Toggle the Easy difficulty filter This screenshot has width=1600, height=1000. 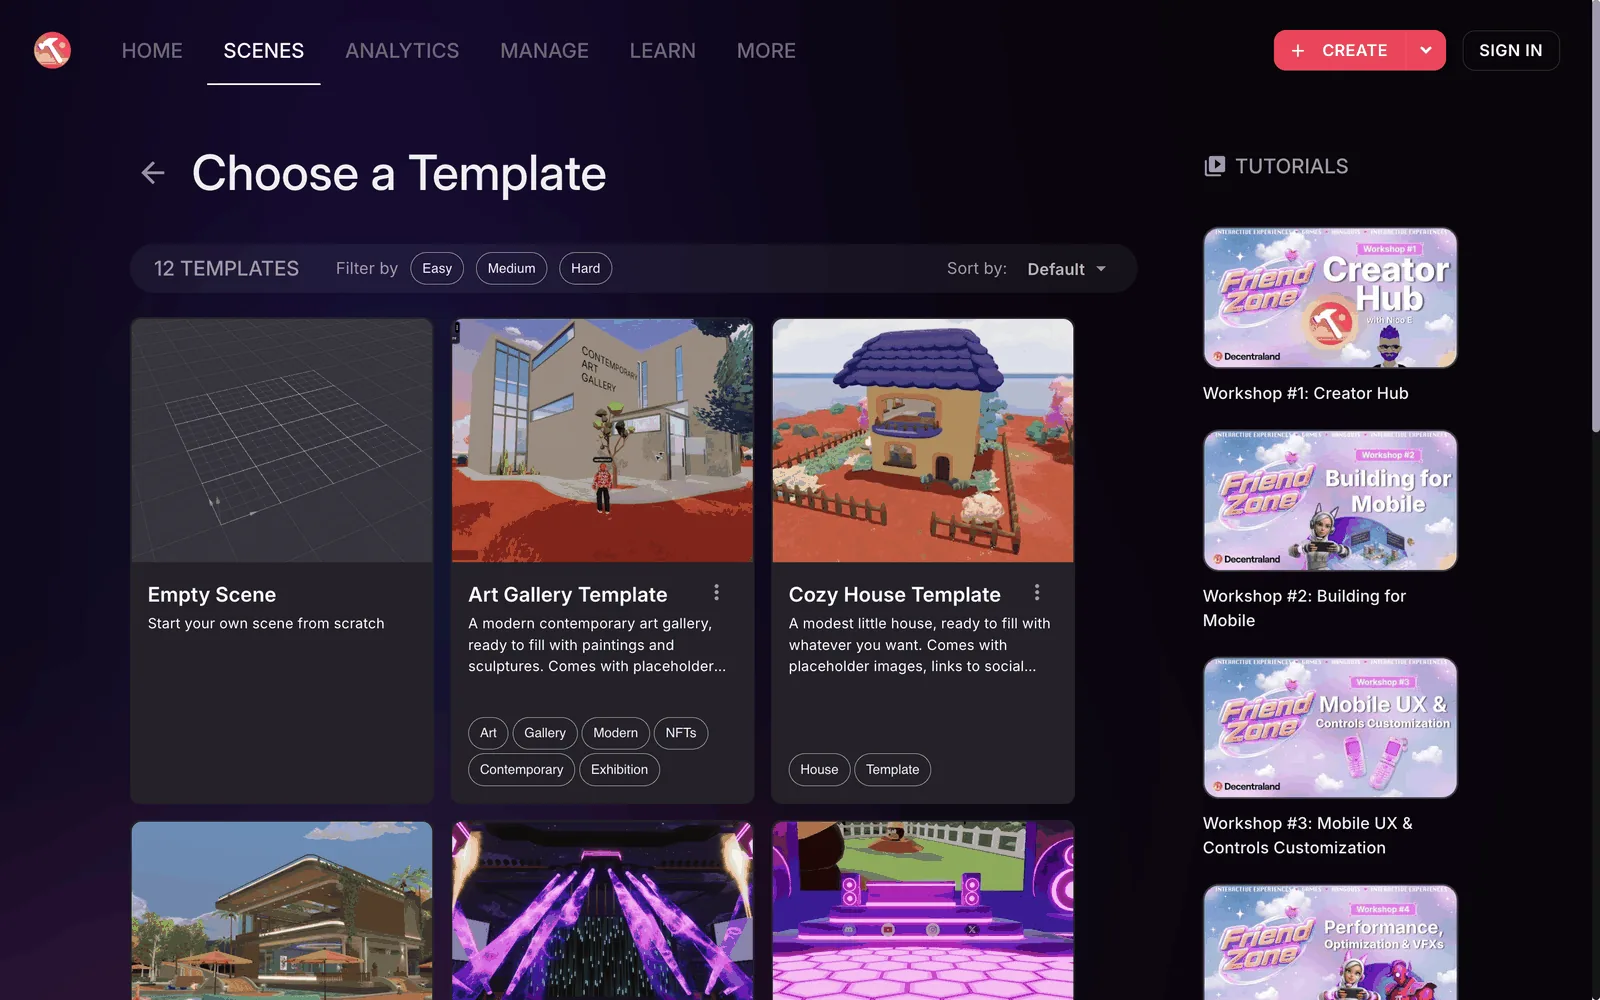[x=437, y=268]
